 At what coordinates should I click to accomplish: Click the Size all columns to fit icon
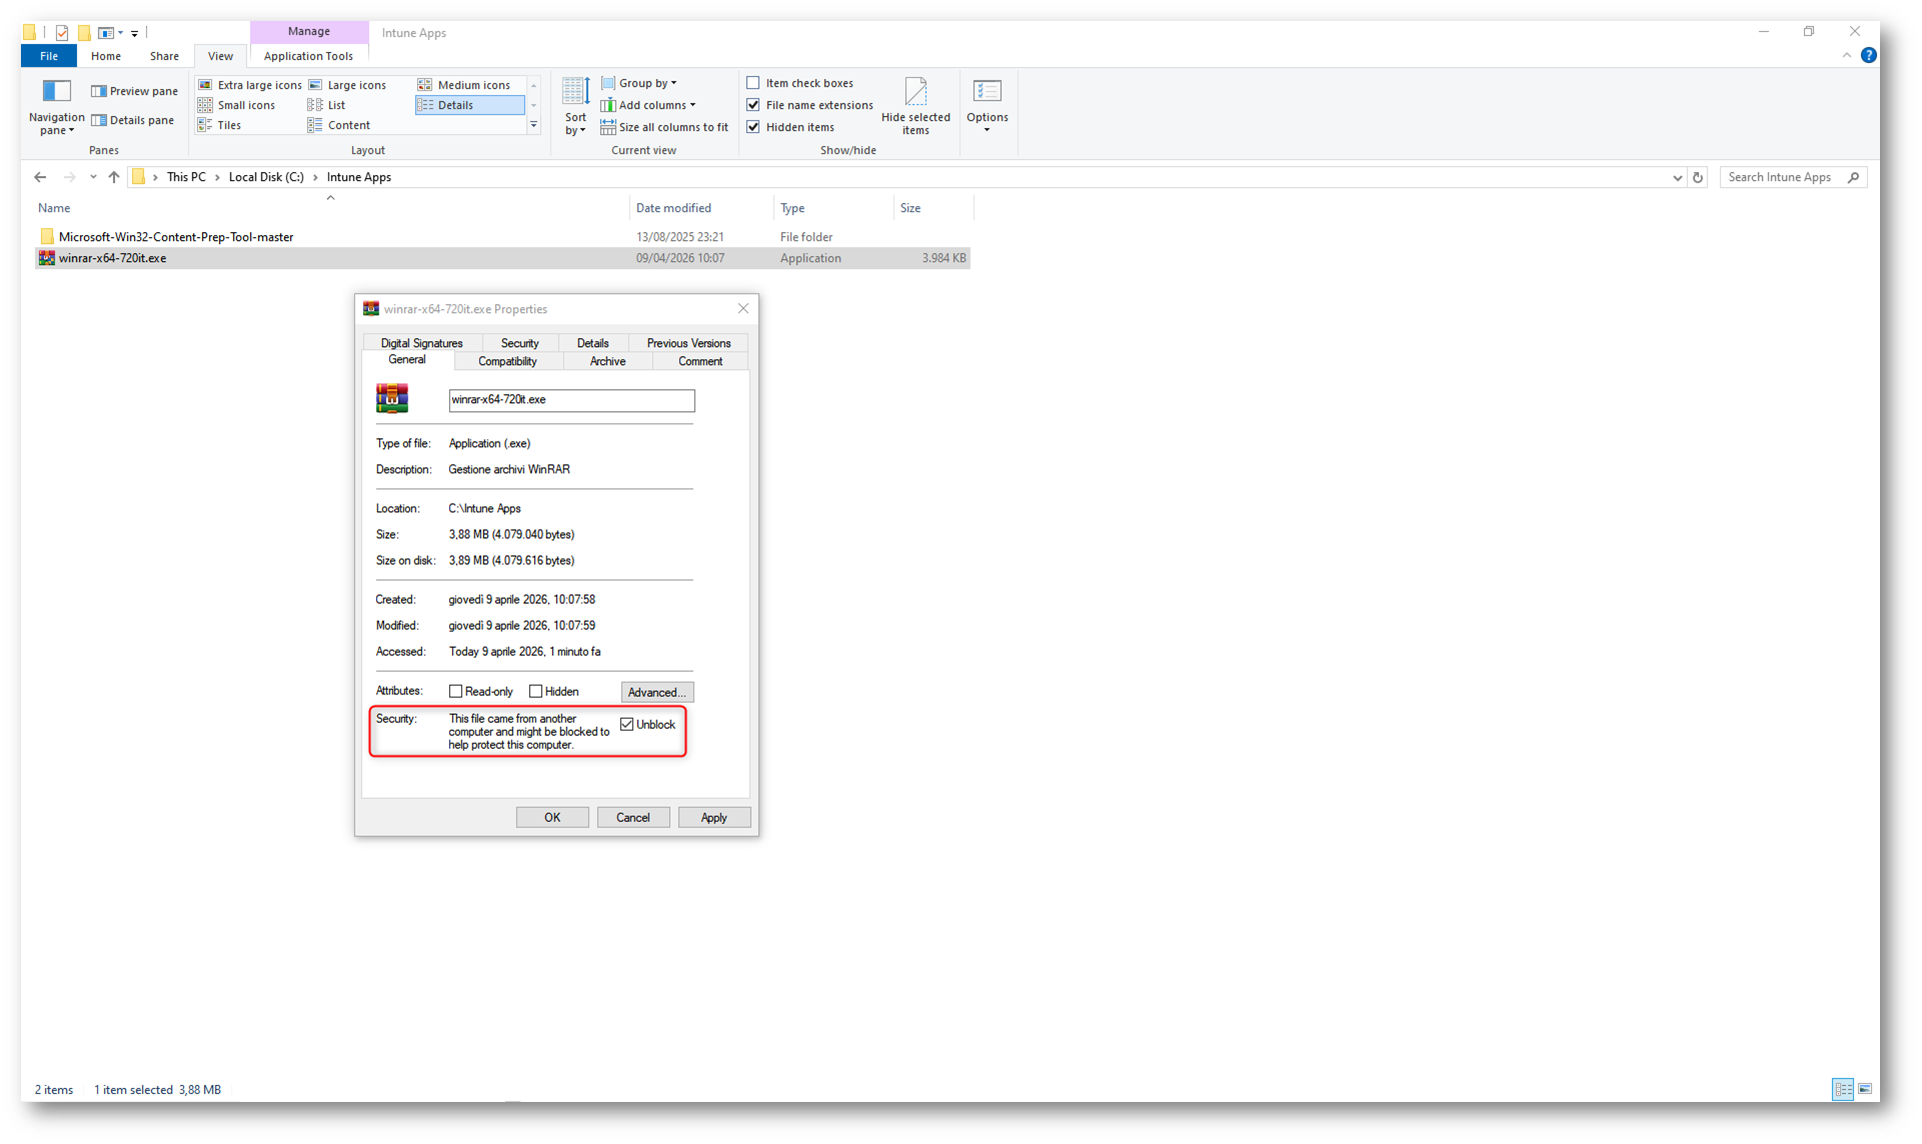608,127
